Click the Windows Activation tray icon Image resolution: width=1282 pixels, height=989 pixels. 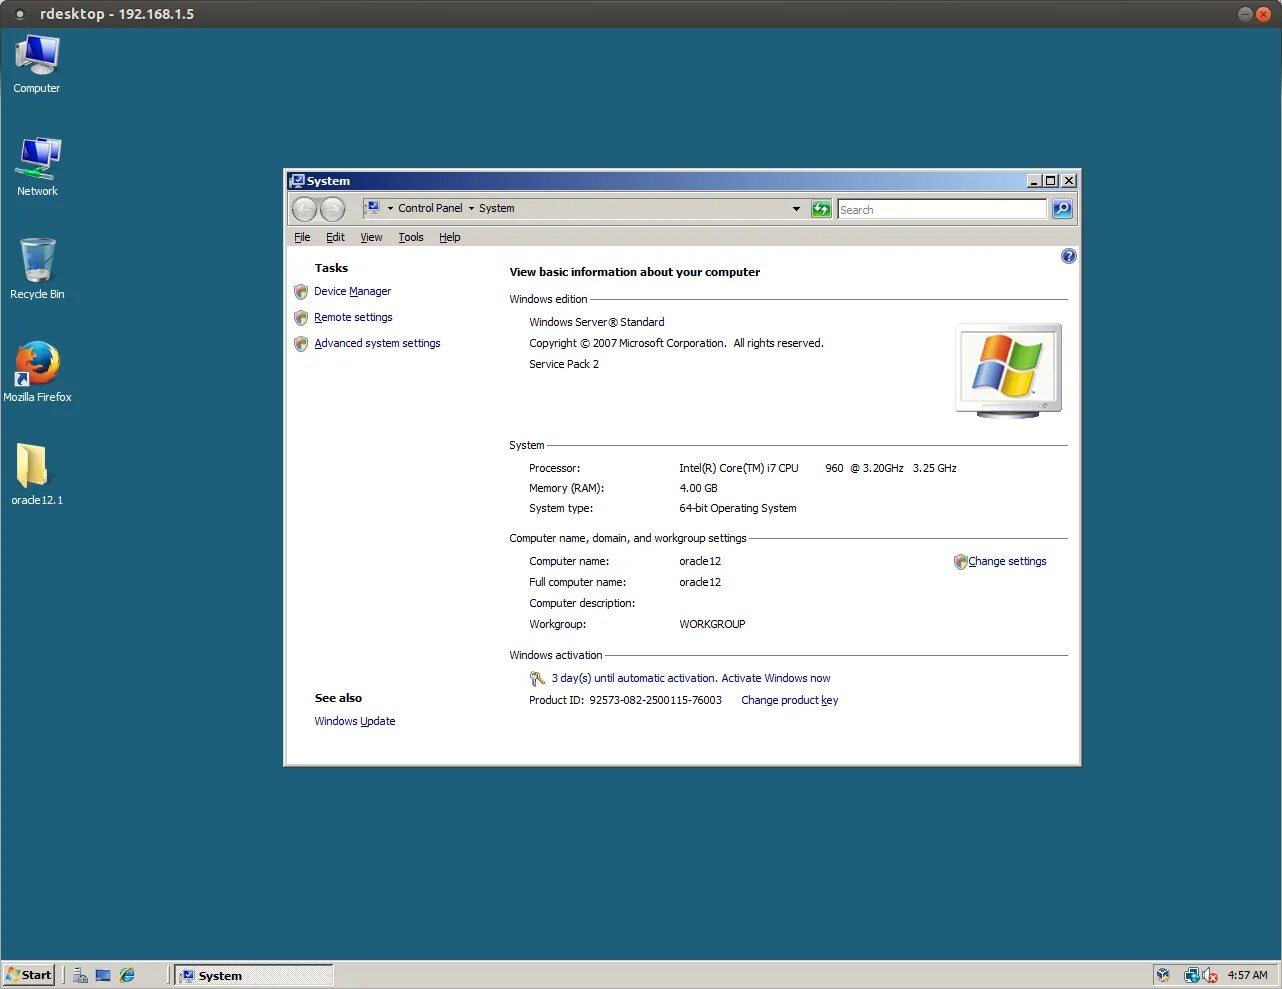[x=1163, y=975]
